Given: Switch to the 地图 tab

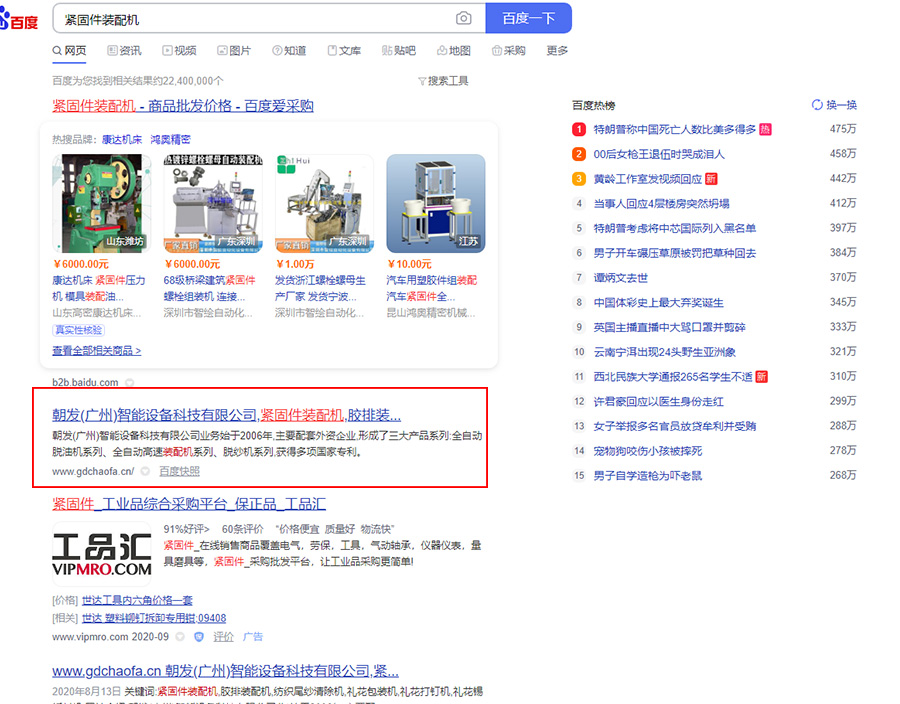Looking at the screenshot, I should coord(454,50).
